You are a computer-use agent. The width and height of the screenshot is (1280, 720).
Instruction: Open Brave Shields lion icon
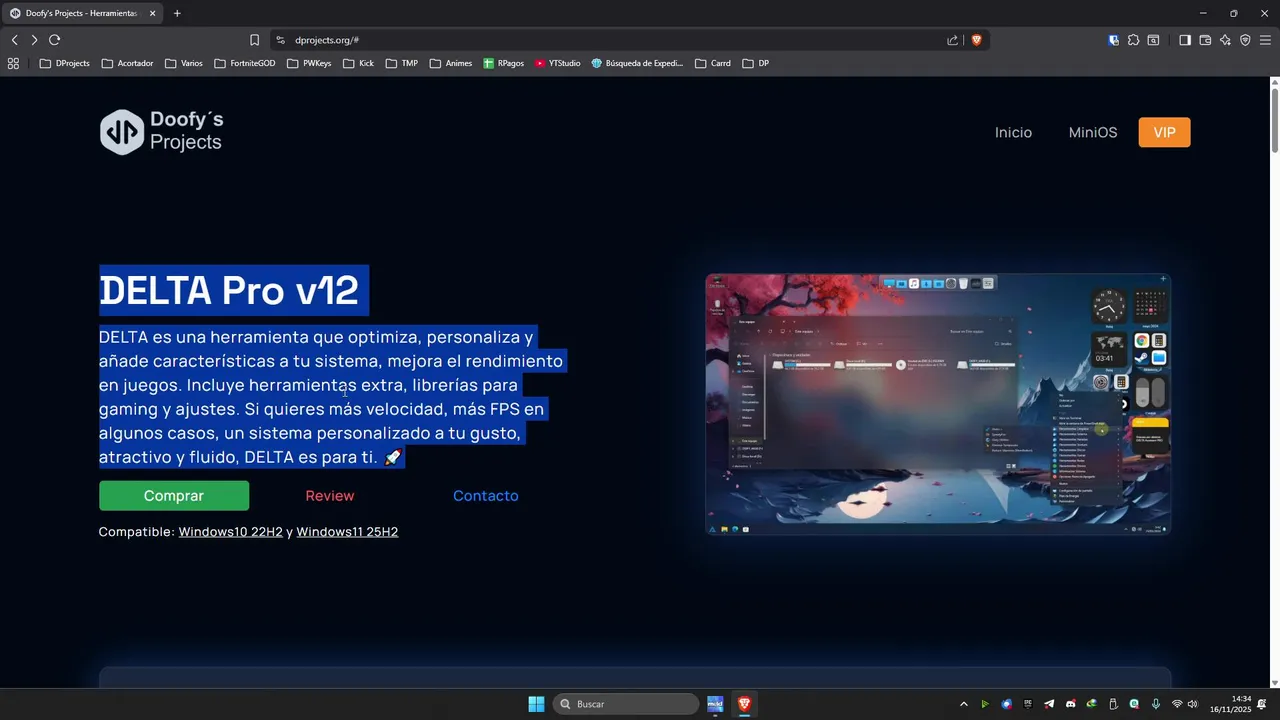(x=977, y=40)
